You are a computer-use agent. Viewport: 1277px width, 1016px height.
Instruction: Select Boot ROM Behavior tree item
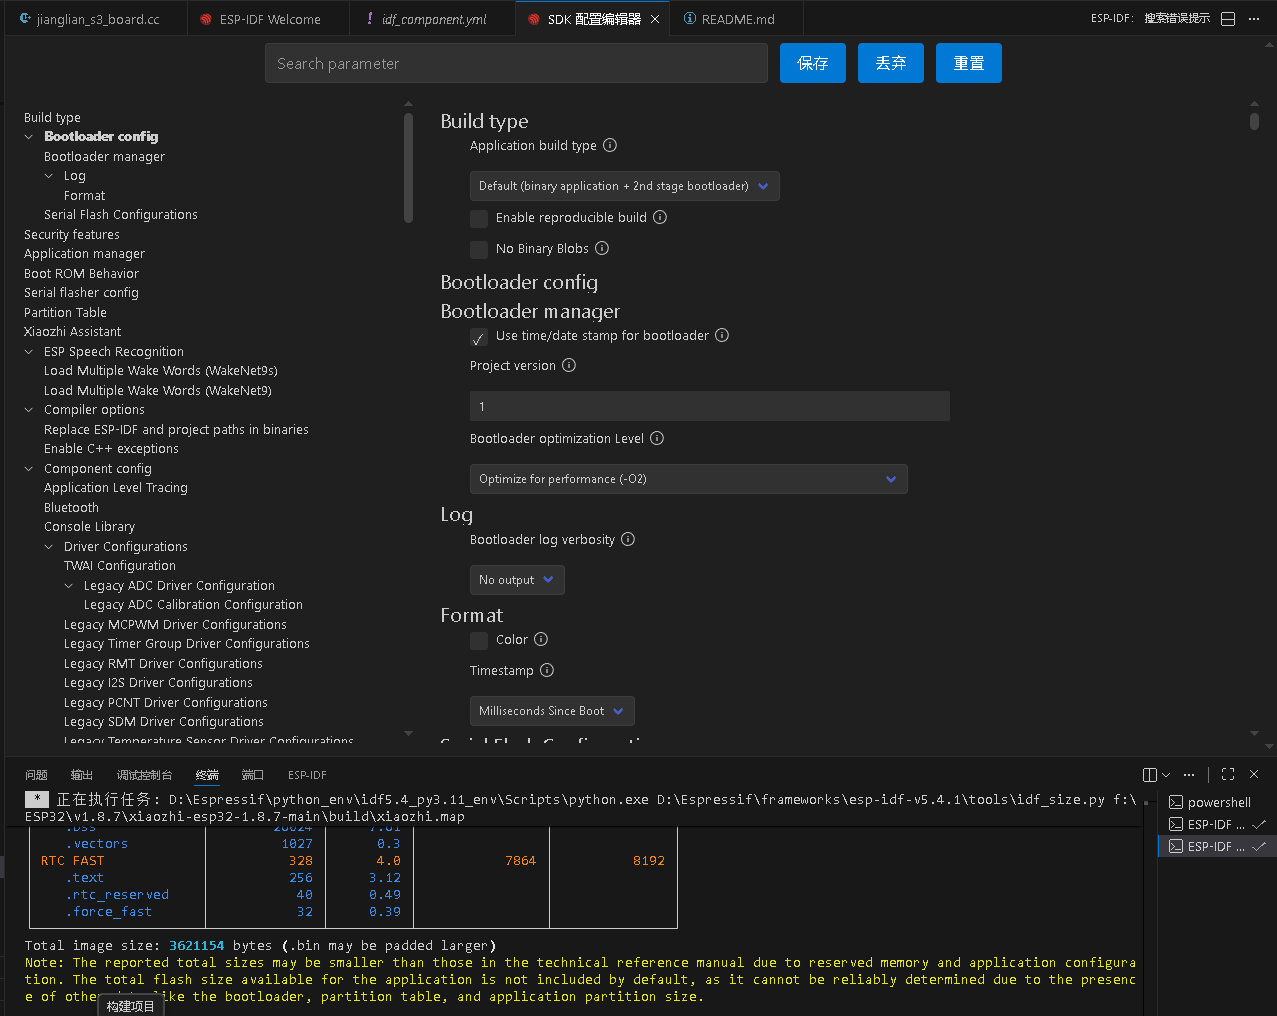point(81,273)
